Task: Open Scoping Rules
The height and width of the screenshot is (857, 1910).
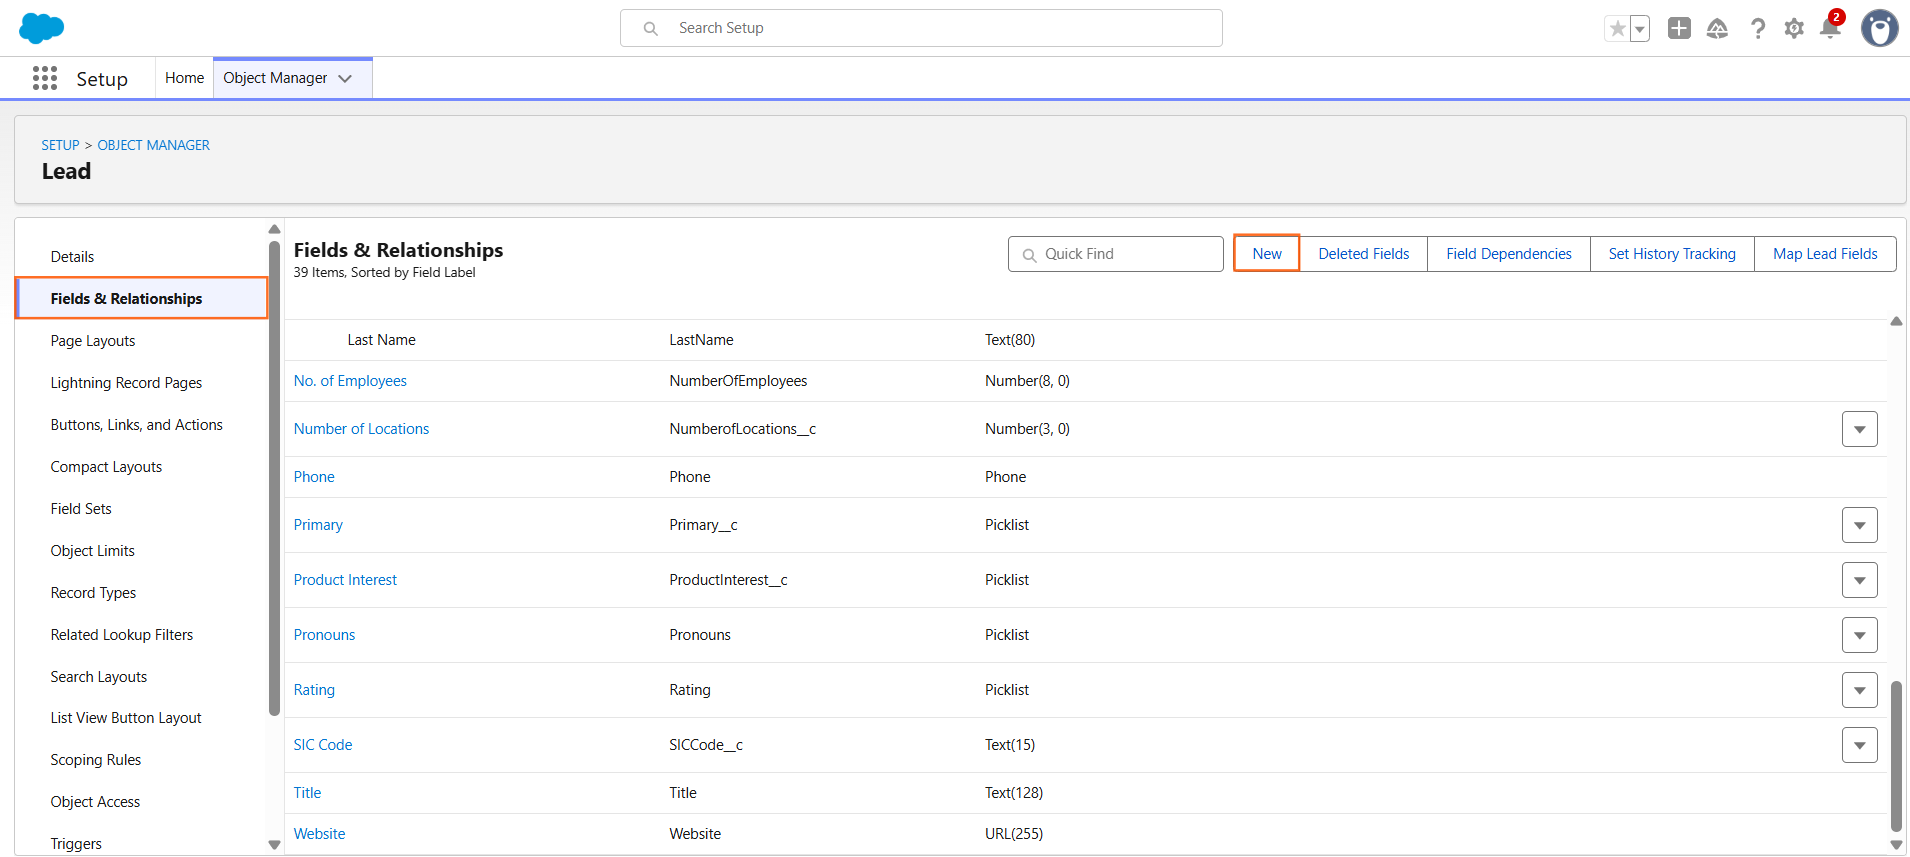Action: coord(96,760)
